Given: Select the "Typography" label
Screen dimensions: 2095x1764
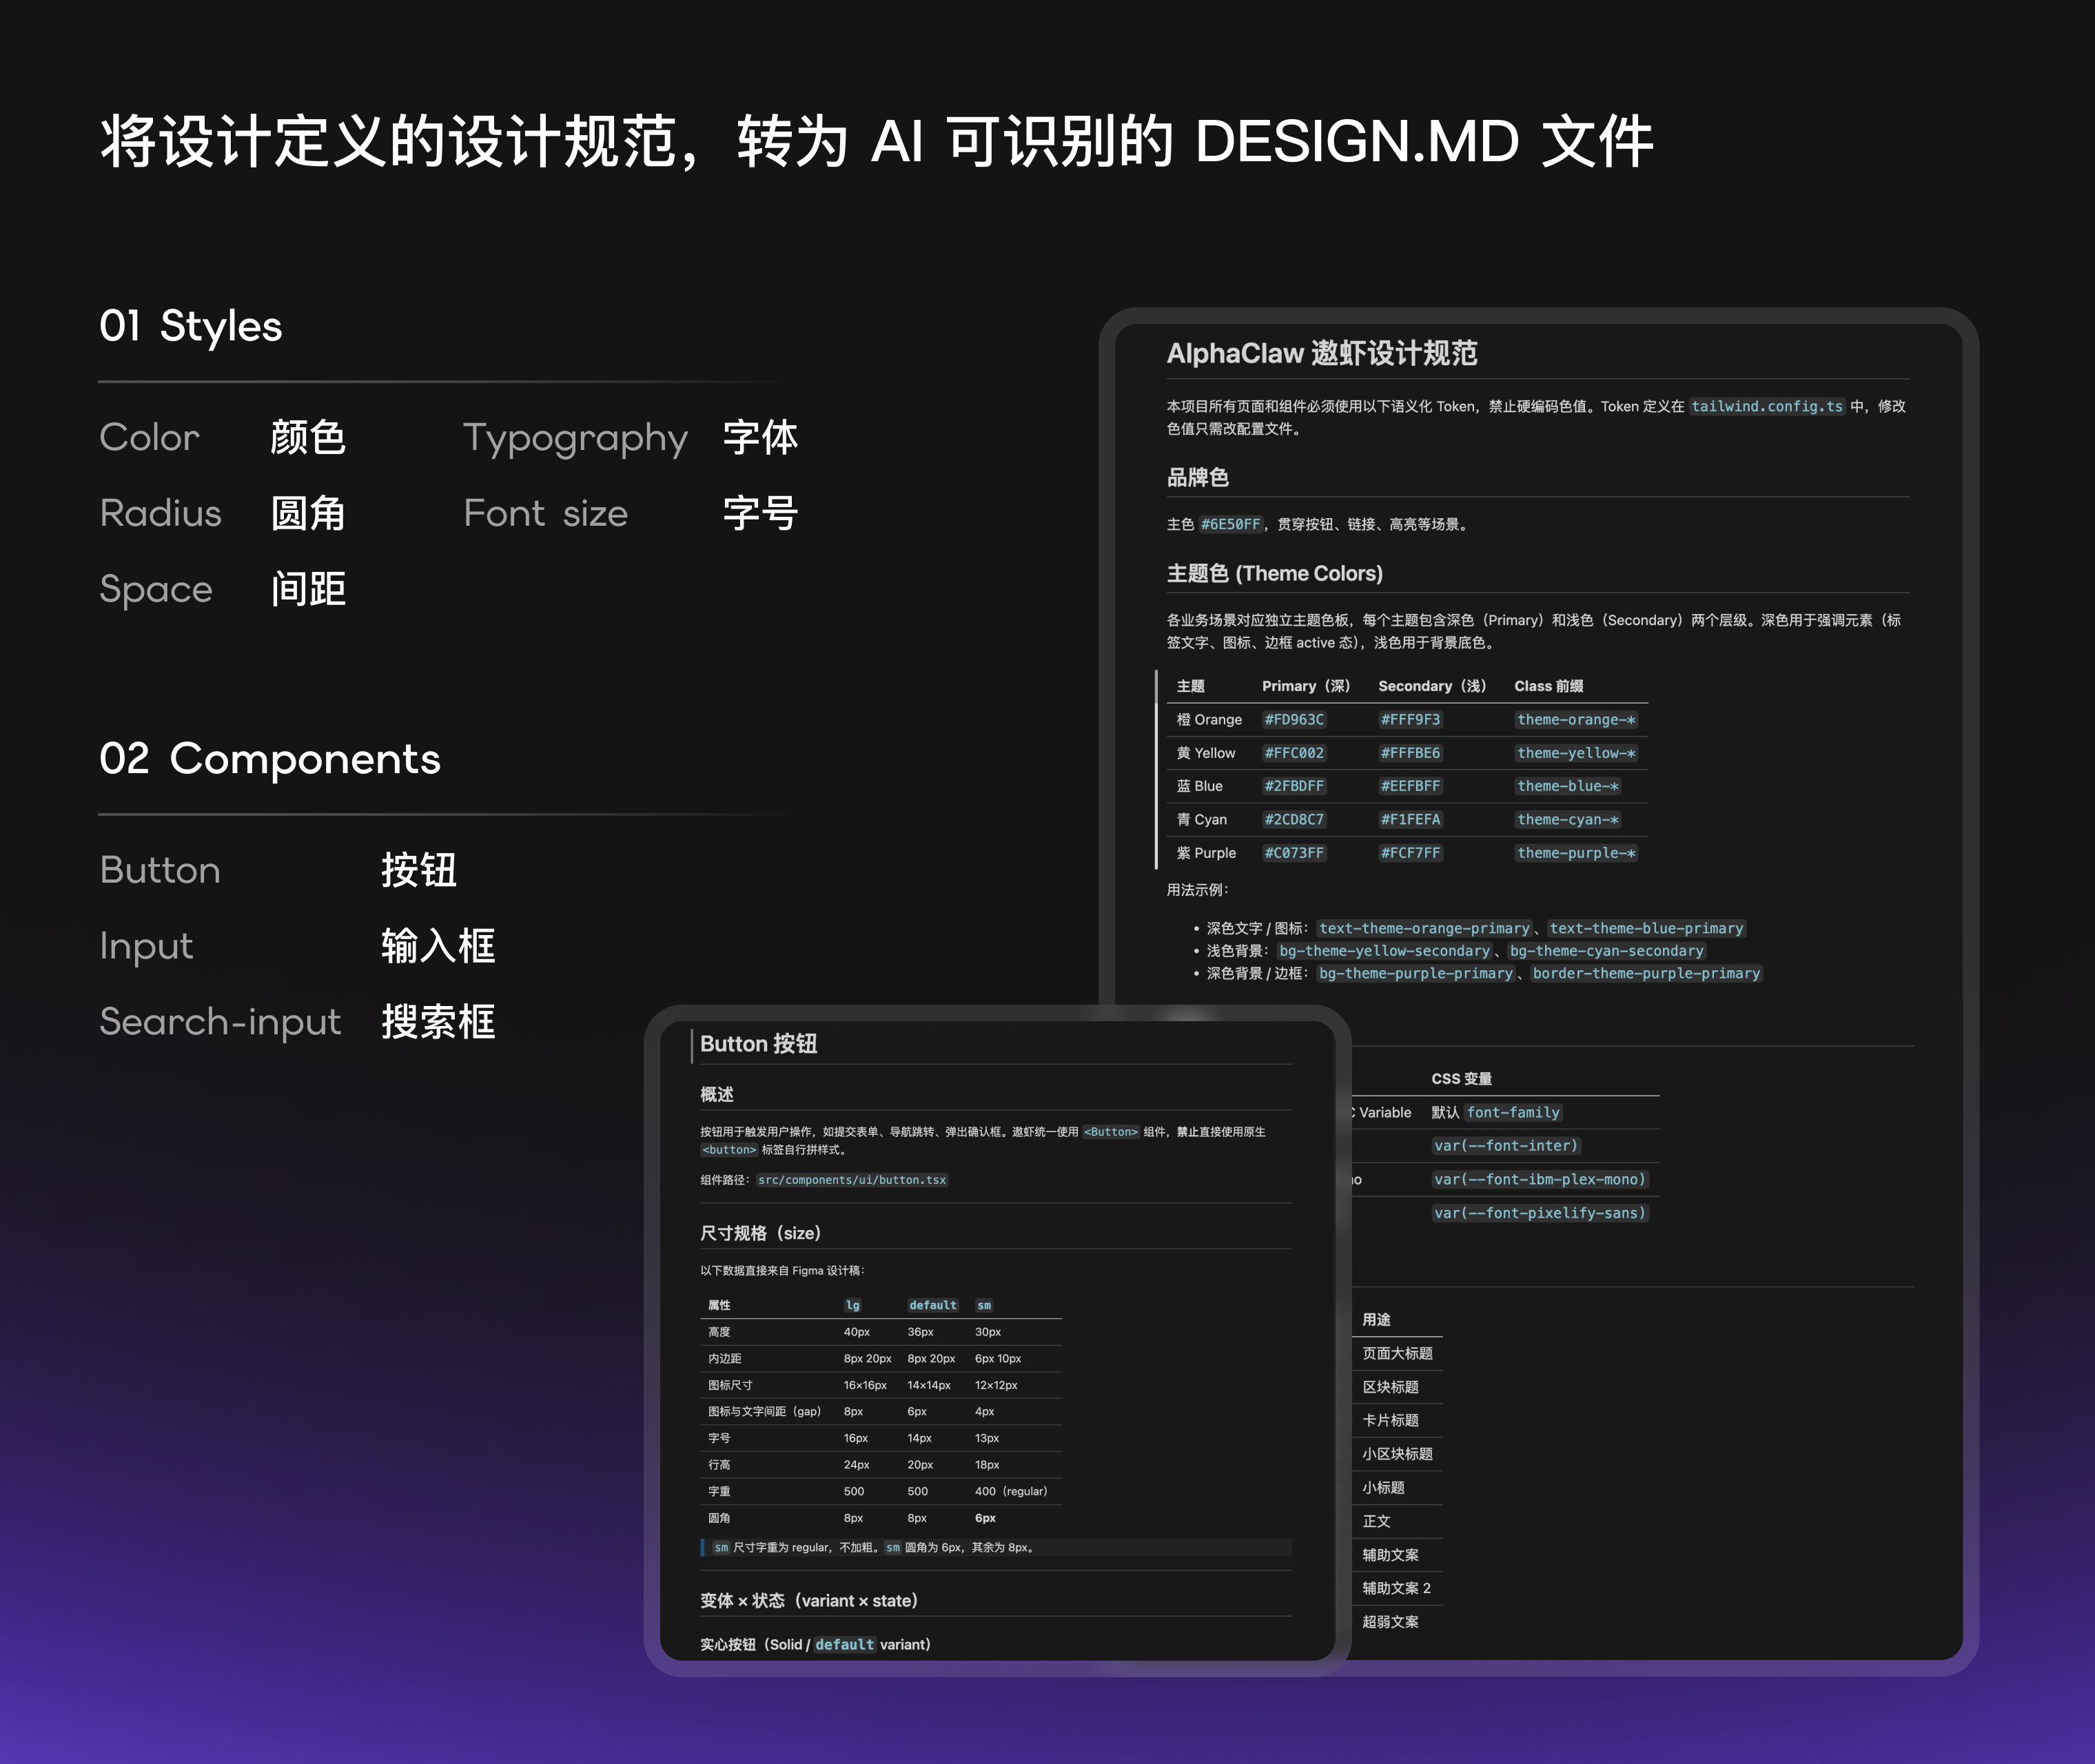Looking at the screenshot, I should pos(575,439).
